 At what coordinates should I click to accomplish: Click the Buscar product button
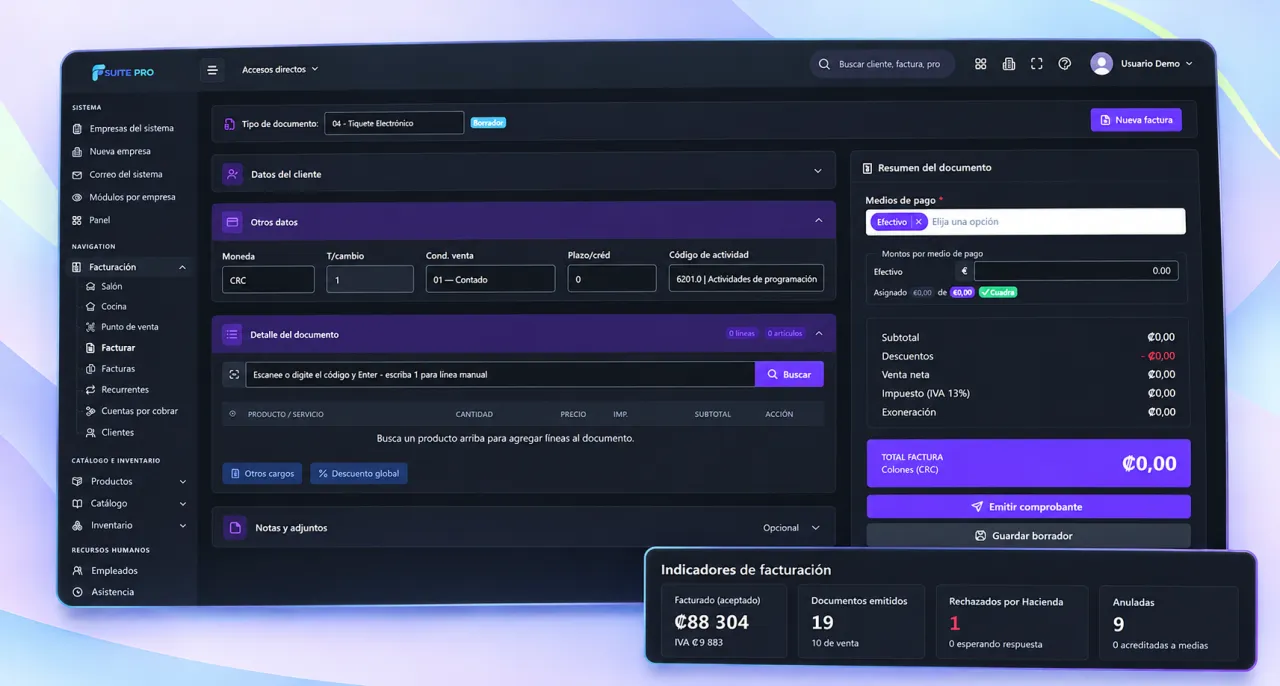[789, 374]
